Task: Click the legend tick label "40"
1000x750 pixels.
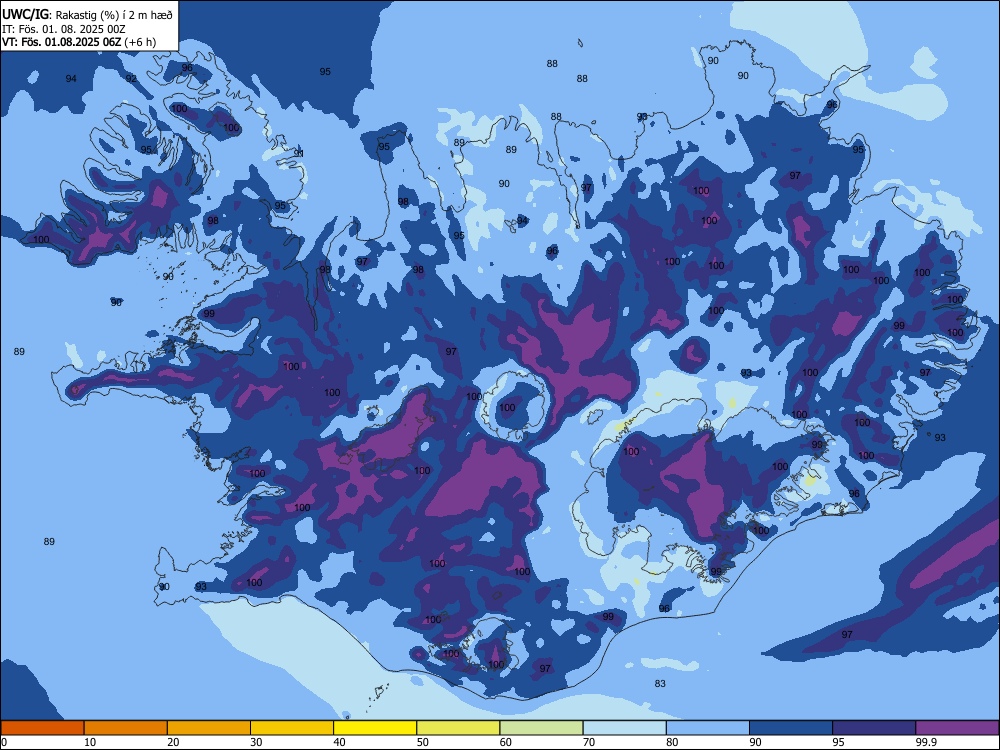Action: 340,742
